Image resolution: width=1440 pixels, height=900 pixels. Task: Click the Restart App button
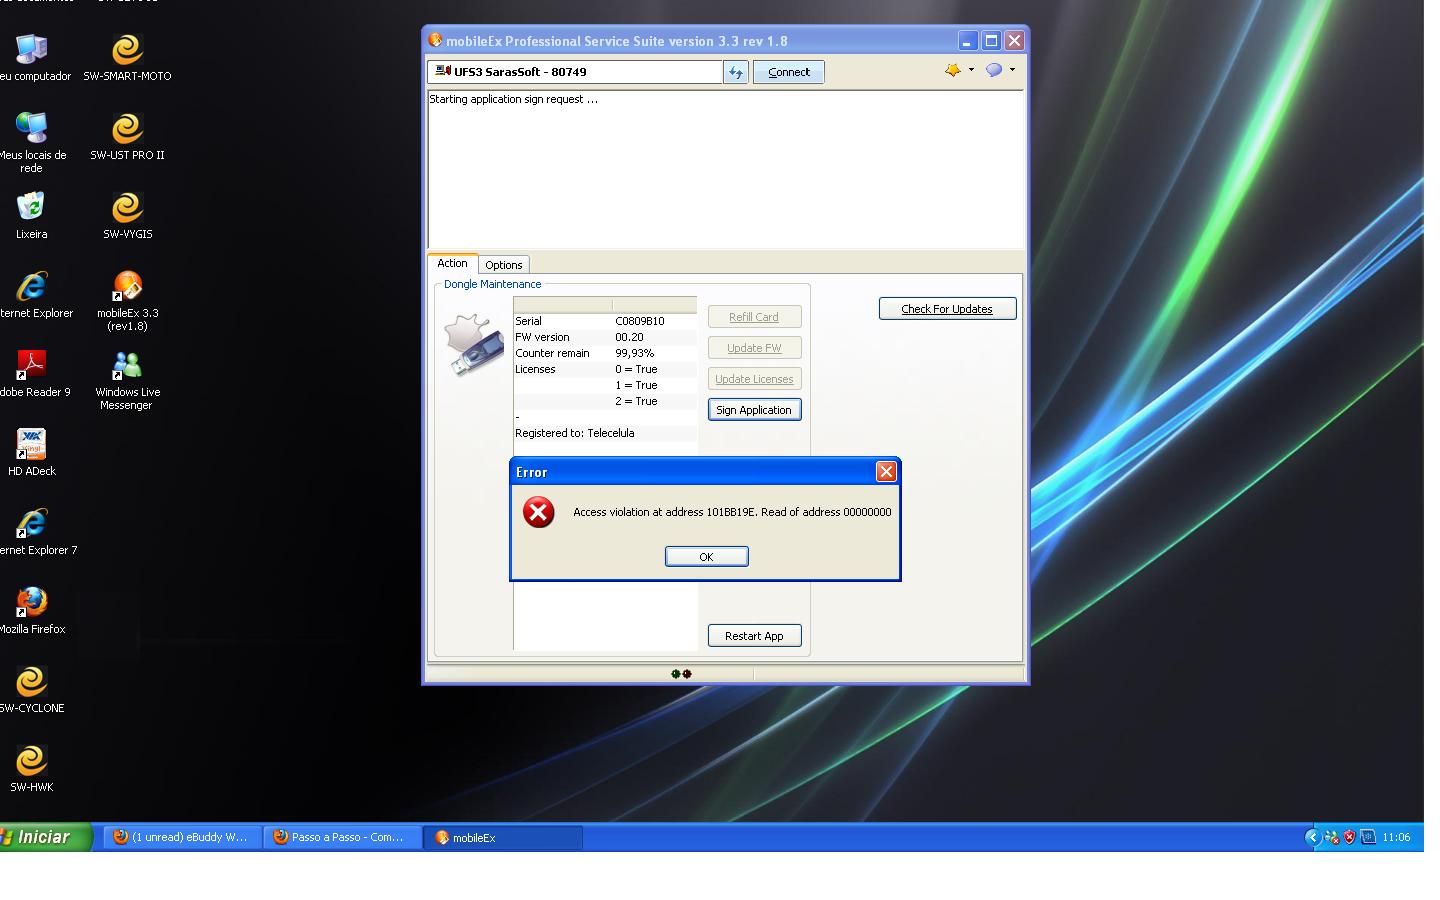coord(754,636)
